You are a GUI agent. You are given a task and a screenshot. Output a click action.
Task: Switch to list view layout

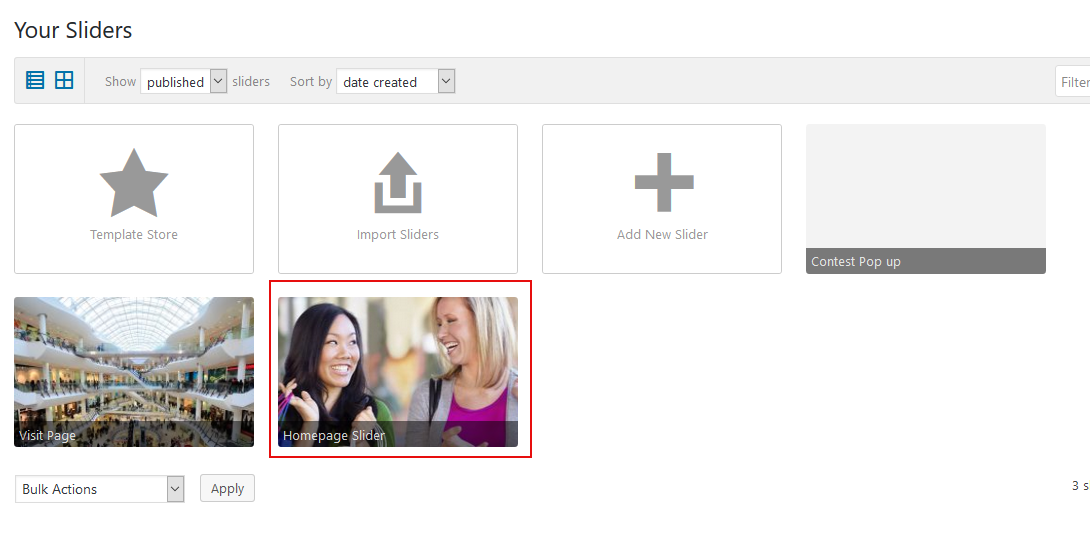pyautogui.click(x=35, y=81)
